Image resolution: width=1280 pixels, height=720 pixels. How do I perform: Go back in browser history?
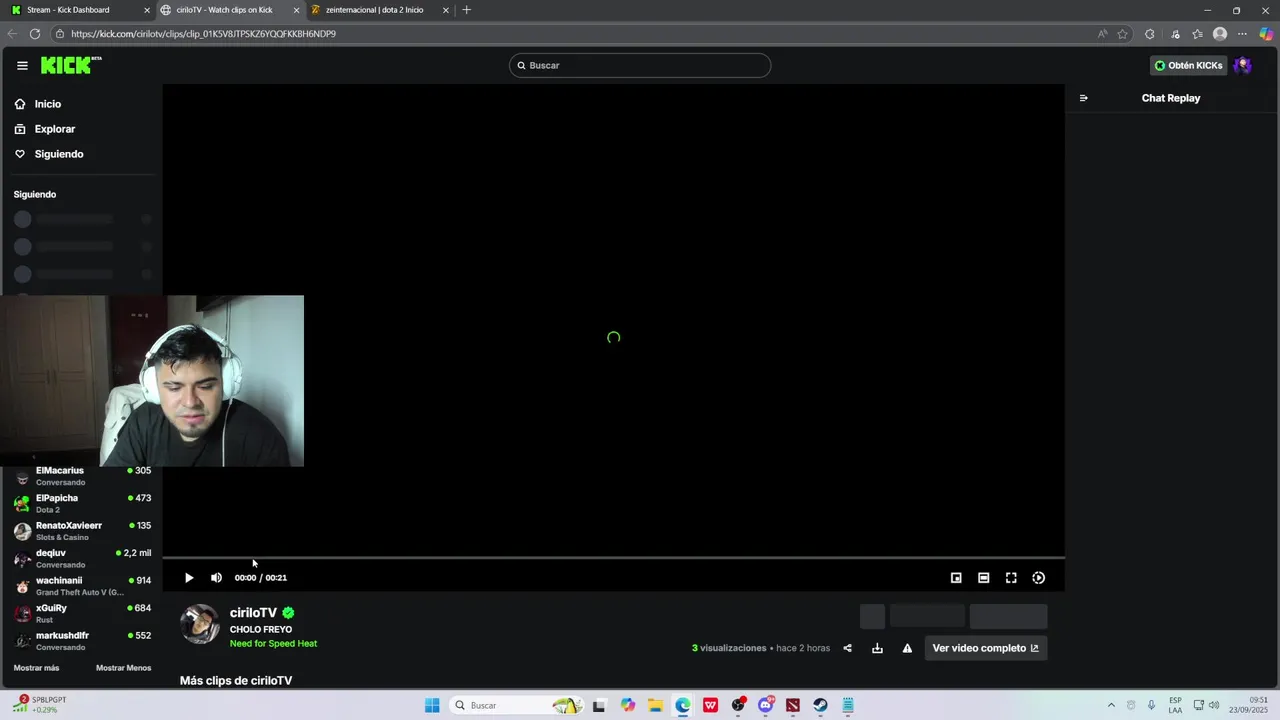(x=12, y=34)
